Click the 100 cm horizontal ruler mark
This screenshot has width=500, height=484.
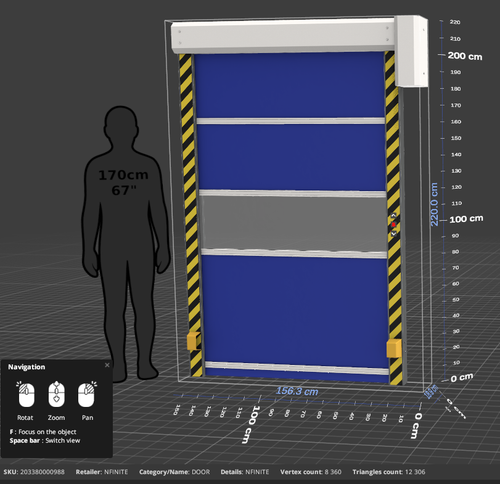[251, 424]
